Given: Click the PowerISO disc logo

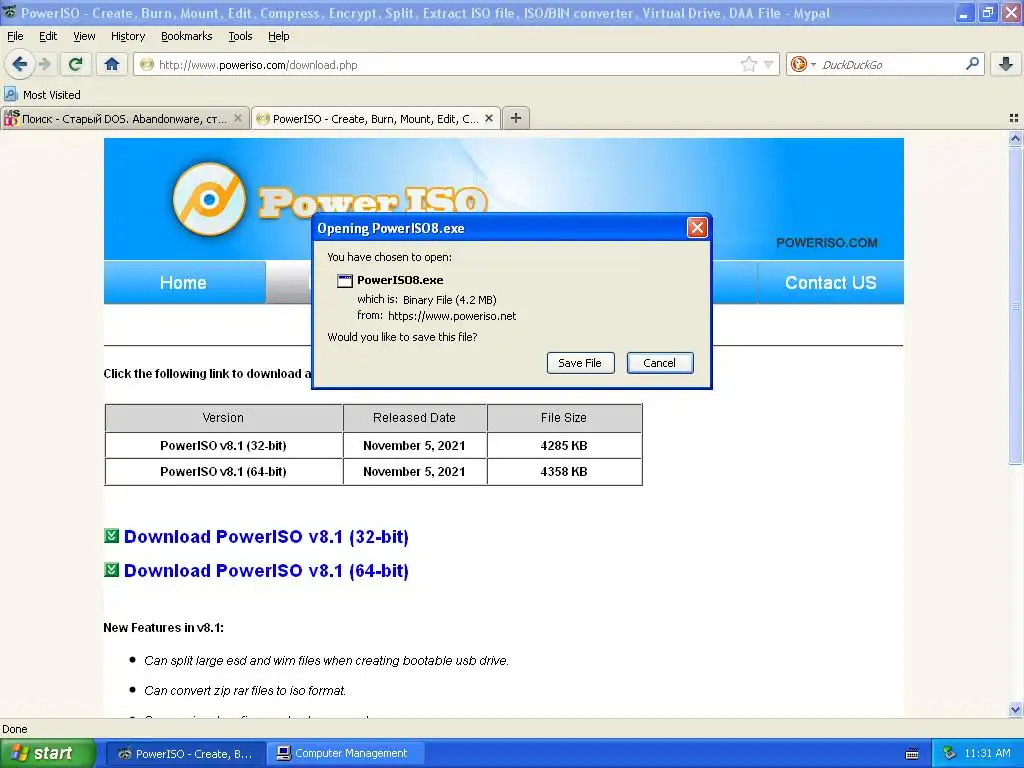Looking at the screenshot, I should tap(209, 199).
